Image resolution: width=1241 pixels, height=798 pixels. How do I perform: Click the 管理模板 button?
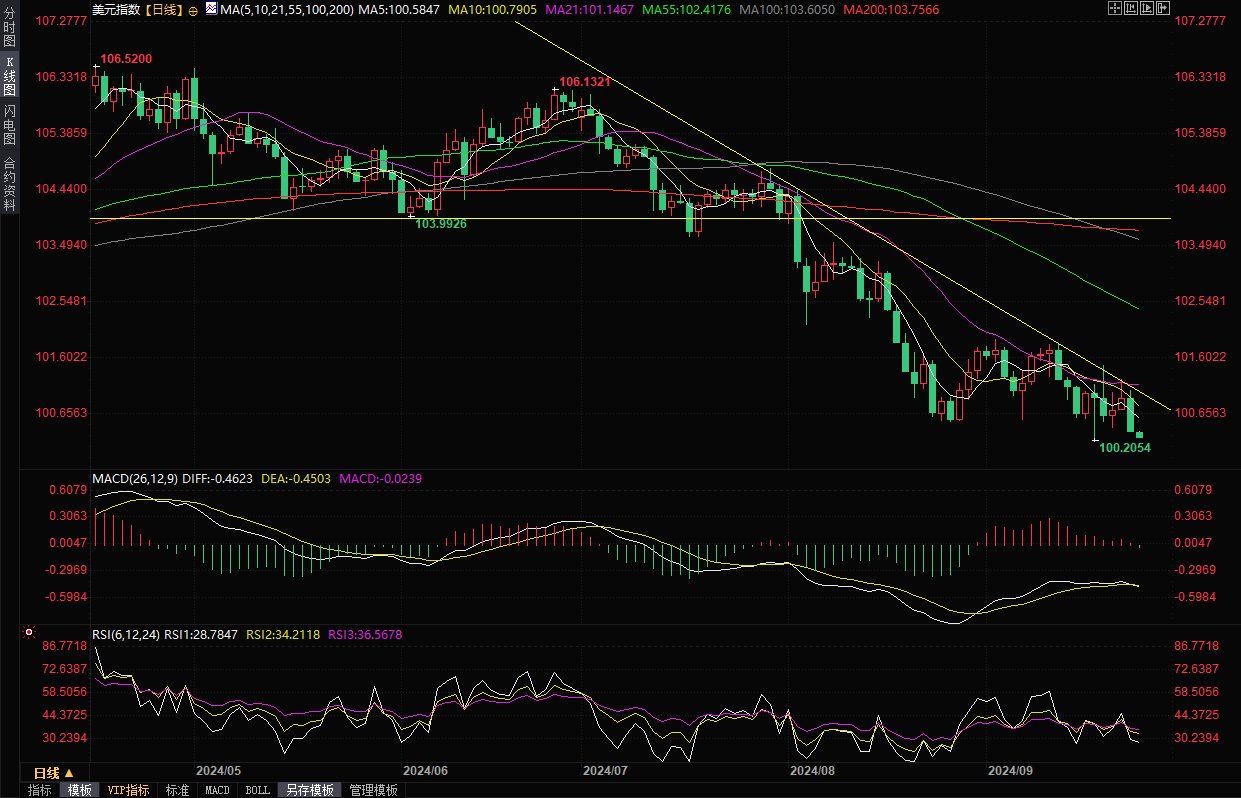373,790
